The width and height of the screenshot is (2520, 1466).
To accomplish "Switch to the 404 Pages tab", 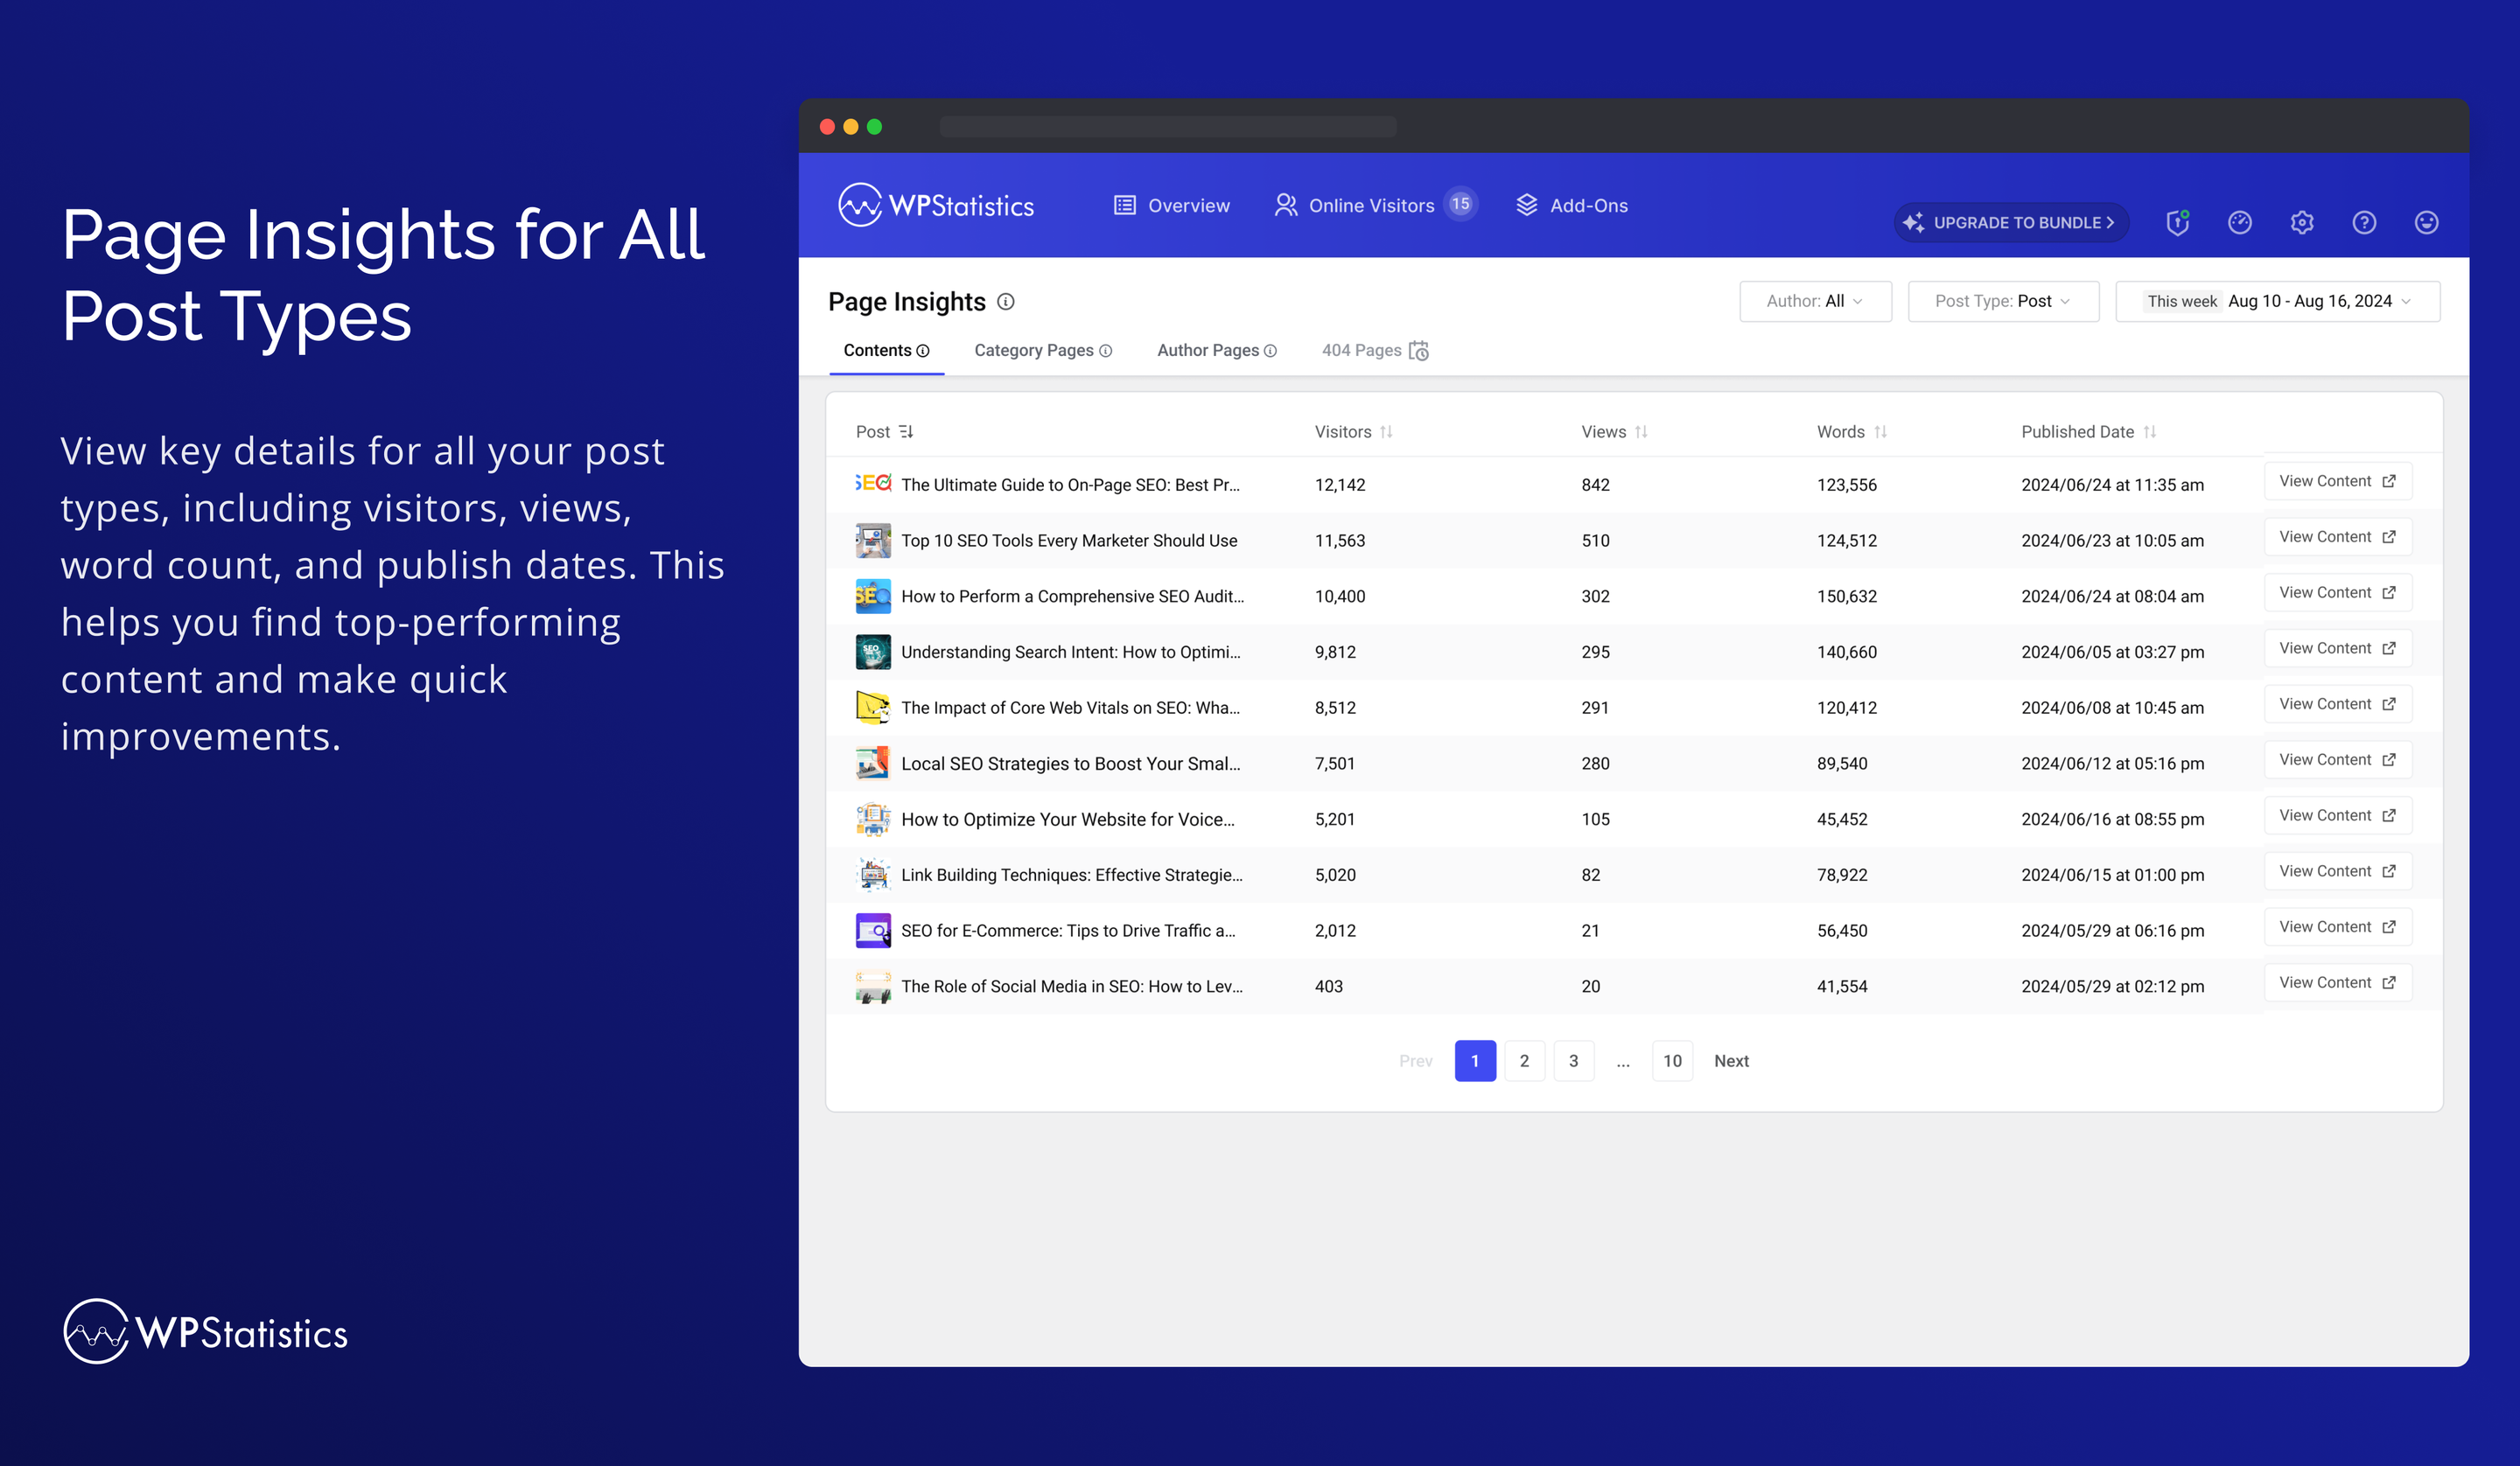I will (x=1374, y=349).
